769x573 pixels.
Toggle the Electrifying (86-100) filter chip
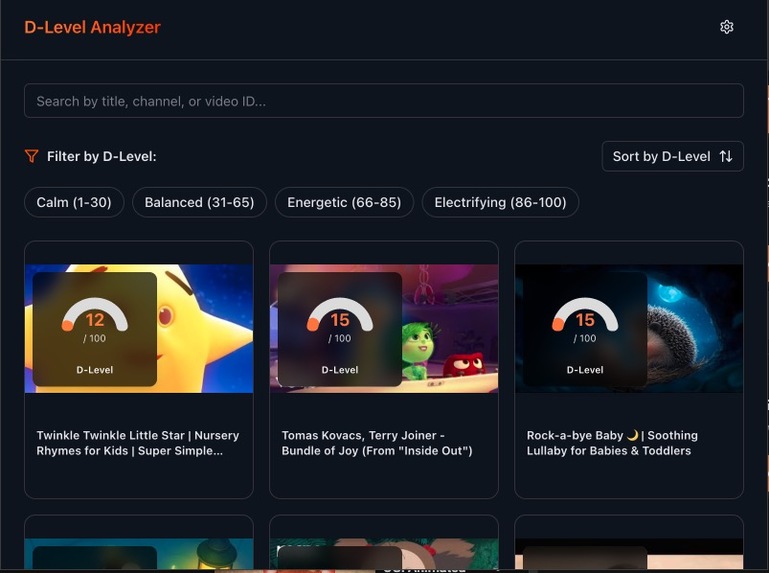coord(500,202)
